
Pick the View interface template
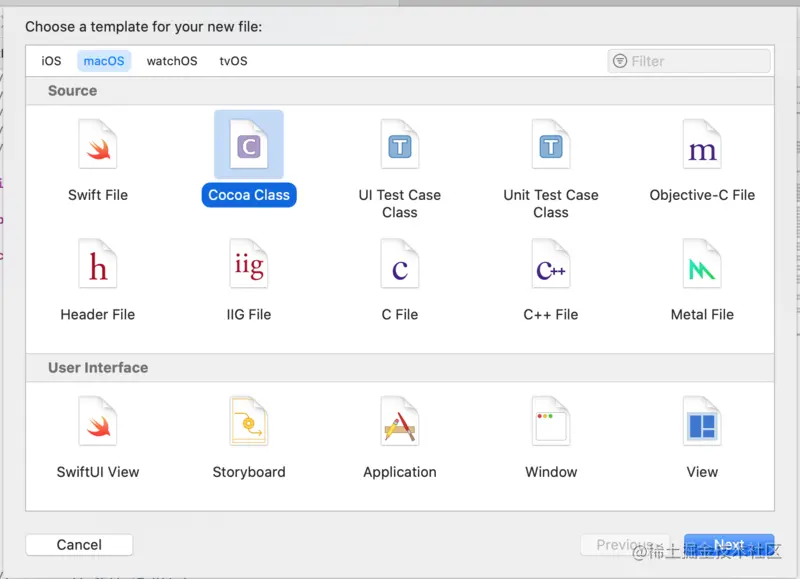pos(702,424)
